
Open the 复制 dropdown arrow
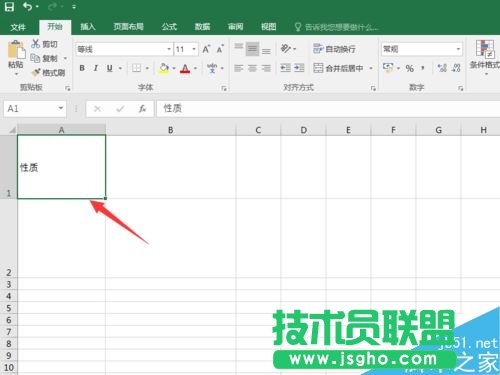tap(65, 58)
